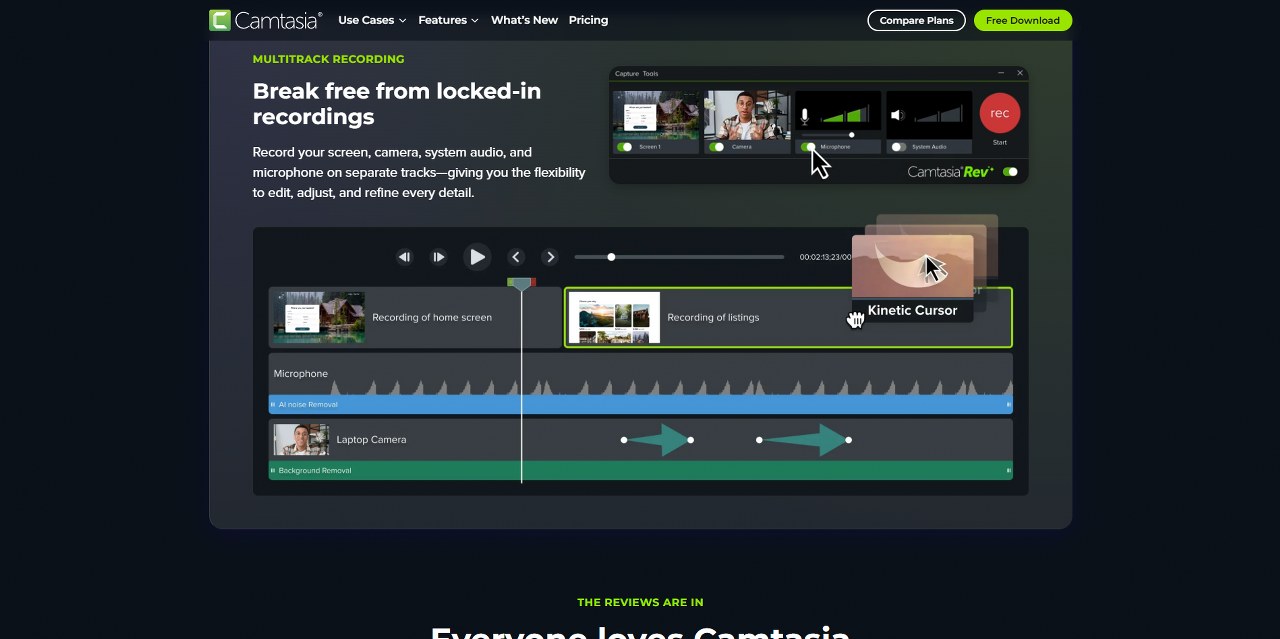Adjust the microphone volume slider

click(x=851, y=135)
